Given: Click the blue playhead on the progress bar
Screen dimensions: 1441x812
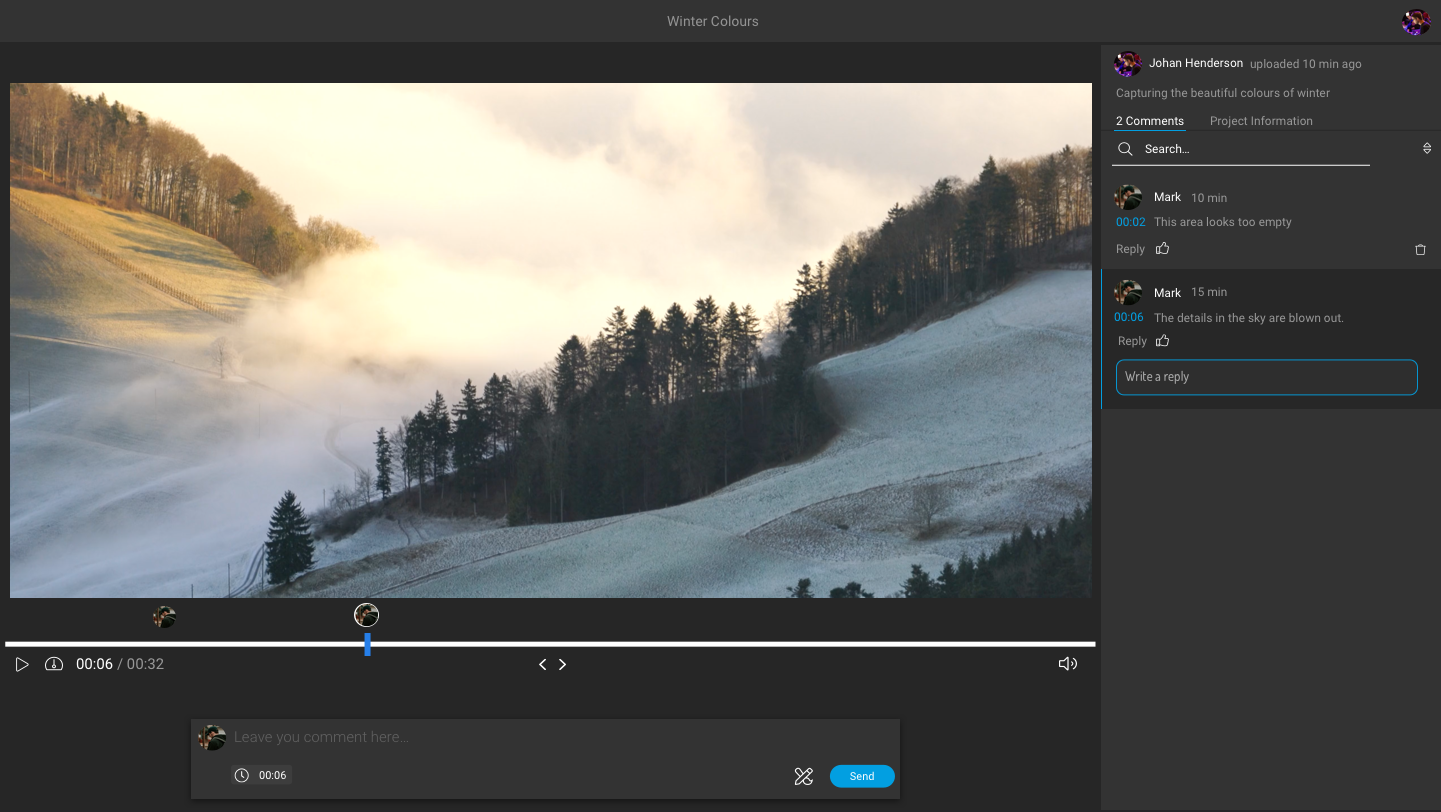Looking at the screenshot, I should [368, 644].
